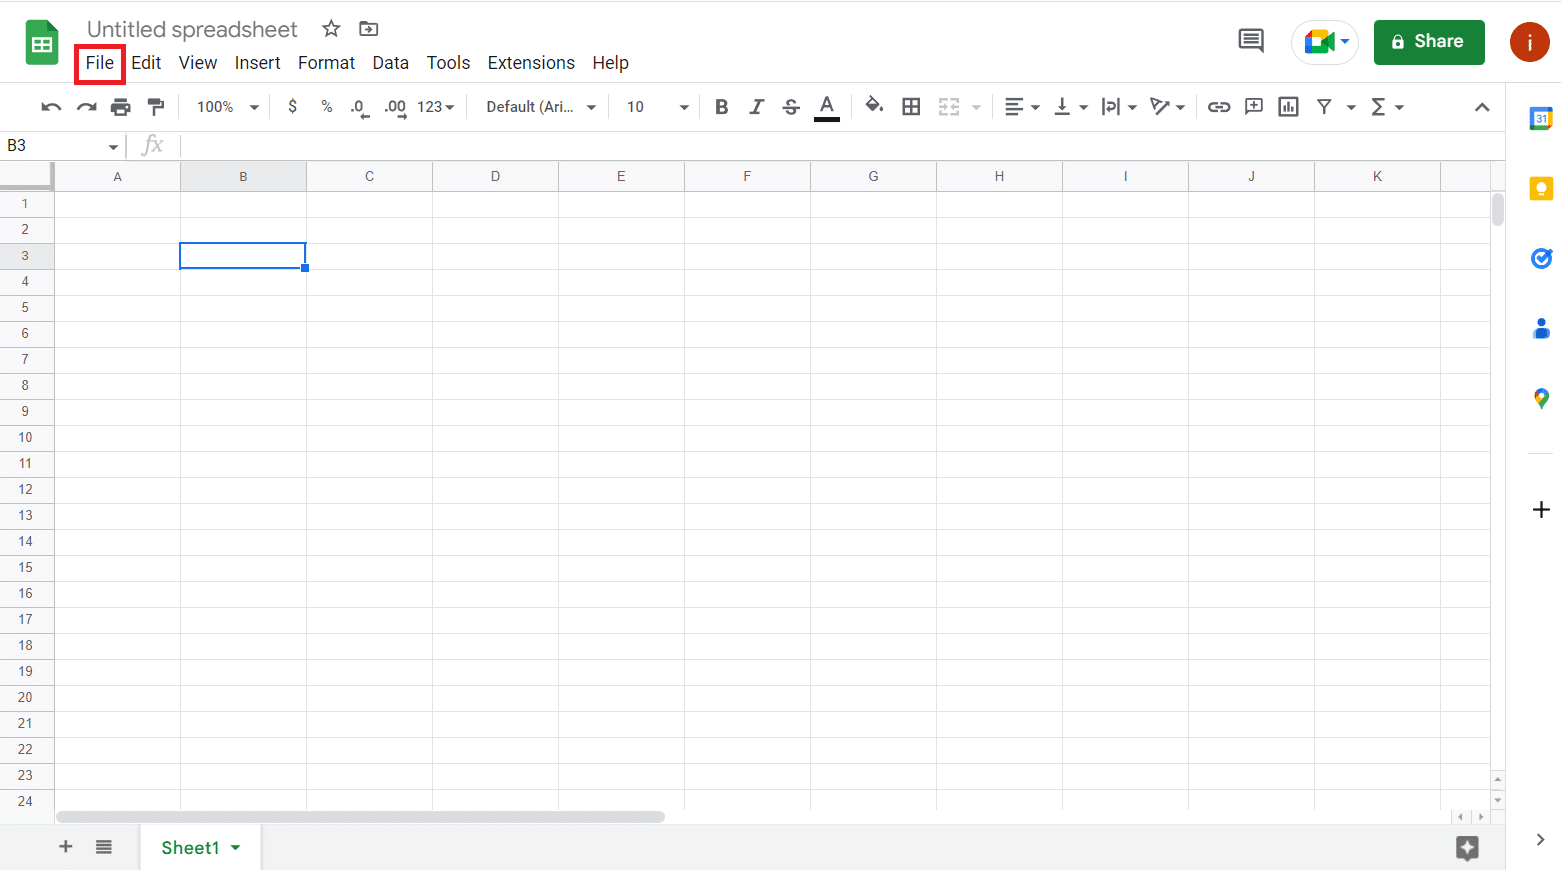Click the Redo icon in toolbar
This screenshot has height=870, width=1561.
87,107
